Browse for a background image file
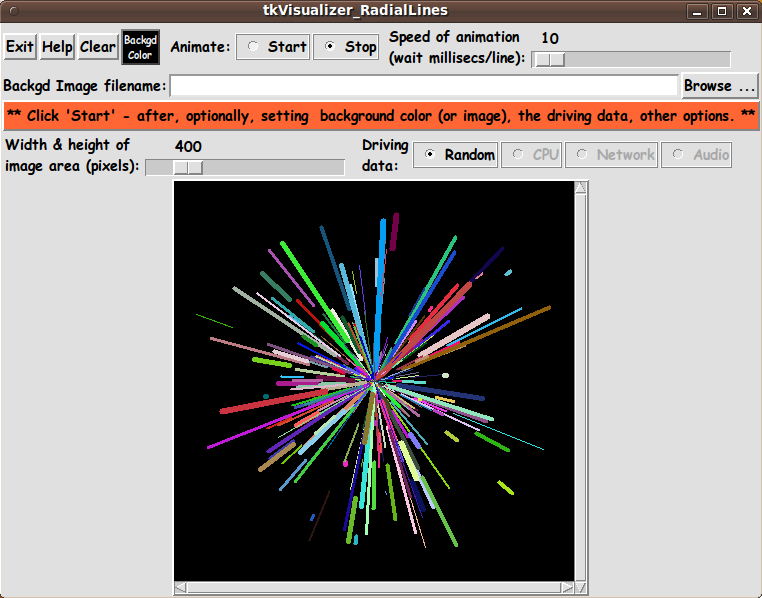Image resolution: width=762 pixels, height=598 pixels. (x=719, y=86)
